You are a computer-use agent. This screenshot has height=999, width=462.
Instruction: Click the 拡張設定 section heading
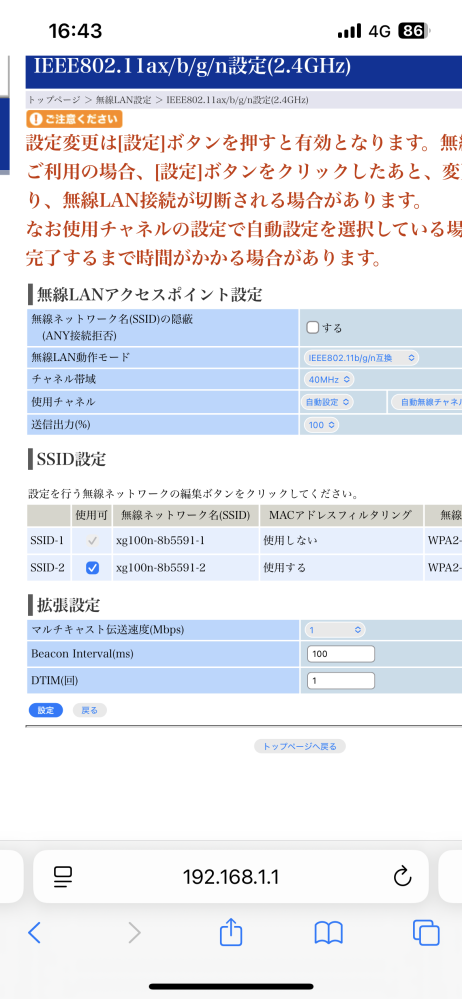point(68,605)
